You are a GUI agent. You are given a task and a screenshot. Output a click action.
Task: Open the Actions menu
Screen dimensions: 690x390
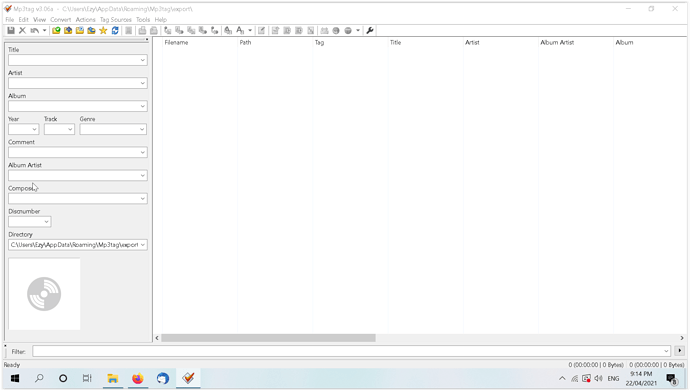(85, 20)
